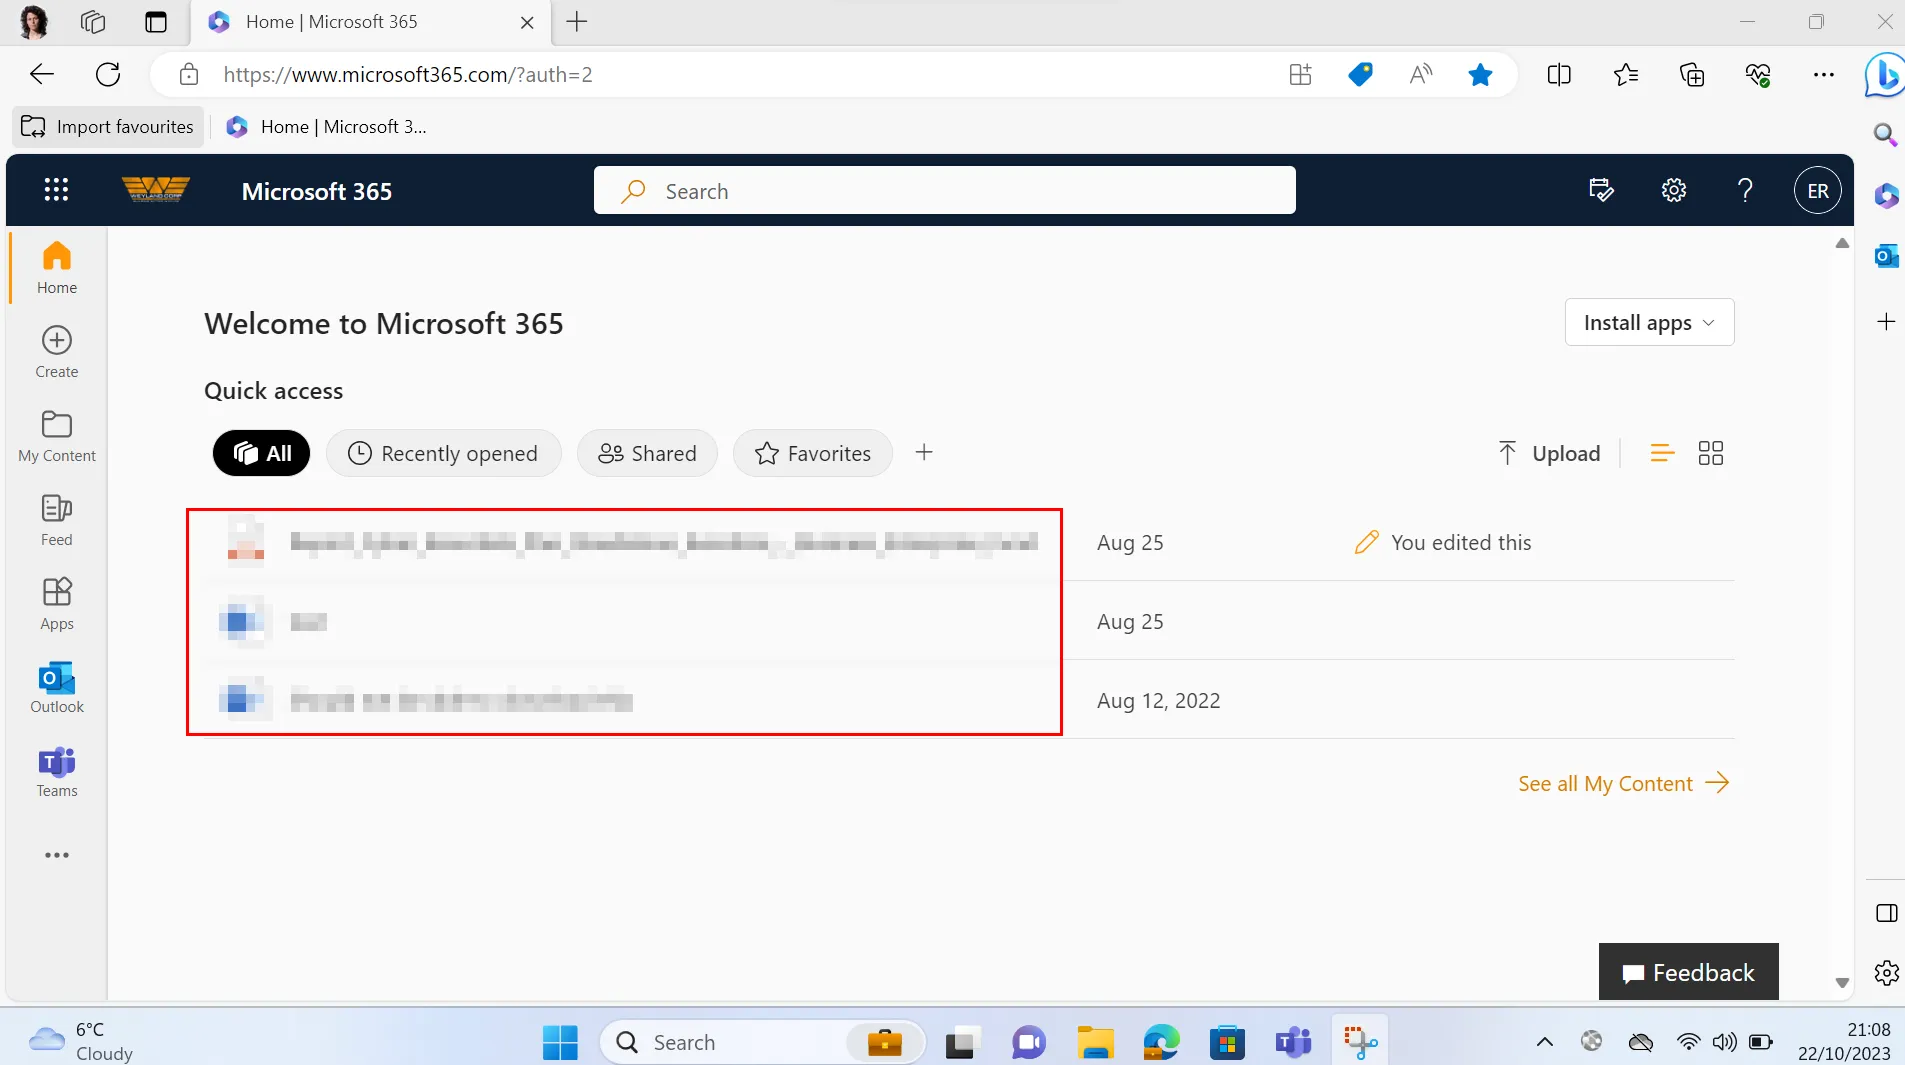Open Microsoft Store from the taskbar
The width and height of the screenshot is (1905, 1065).
tap(1227, 1042)
